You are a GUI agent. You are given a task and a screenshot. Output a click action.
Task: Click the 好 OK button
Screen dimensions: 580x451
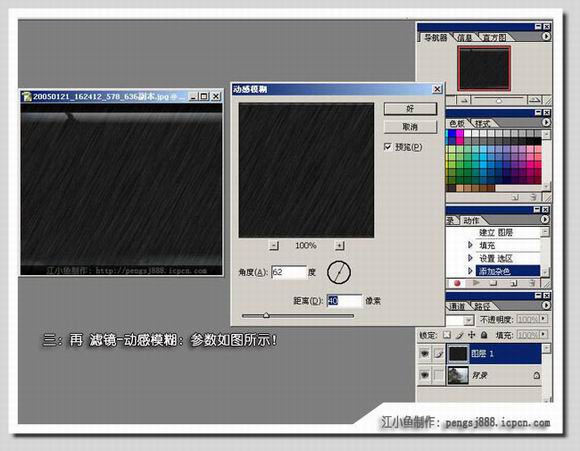coord(410,109)
